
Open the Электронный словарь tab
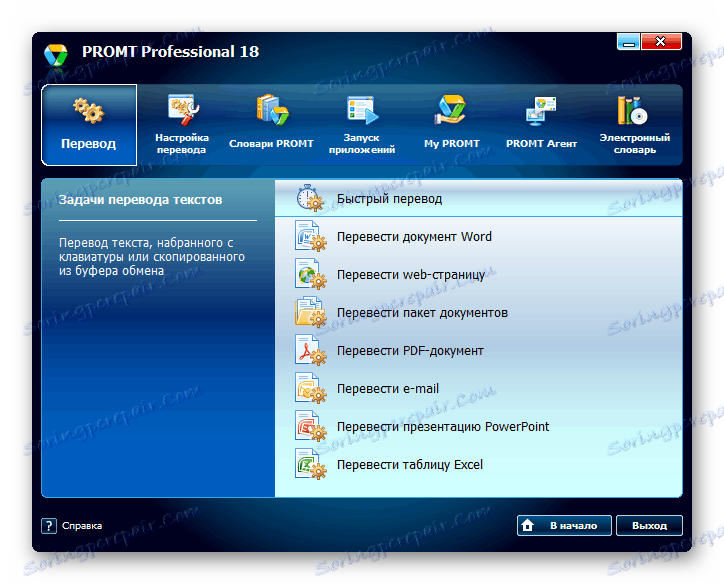pos(634,125)
